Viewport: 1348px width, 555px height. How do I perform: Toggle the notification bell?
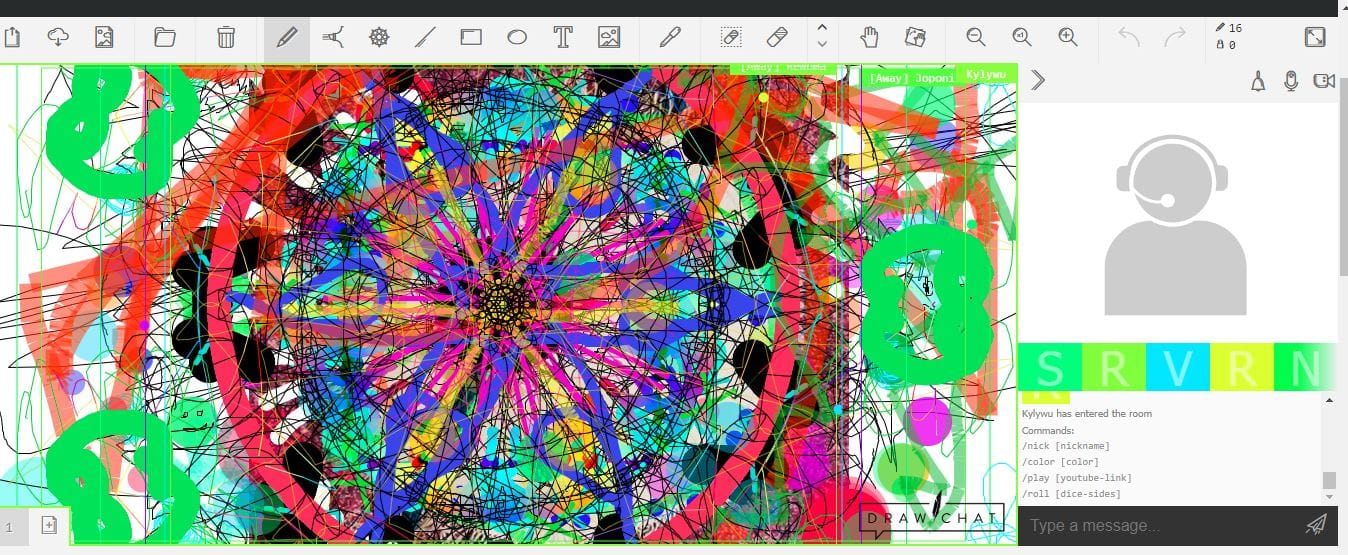pos(1258,81)
